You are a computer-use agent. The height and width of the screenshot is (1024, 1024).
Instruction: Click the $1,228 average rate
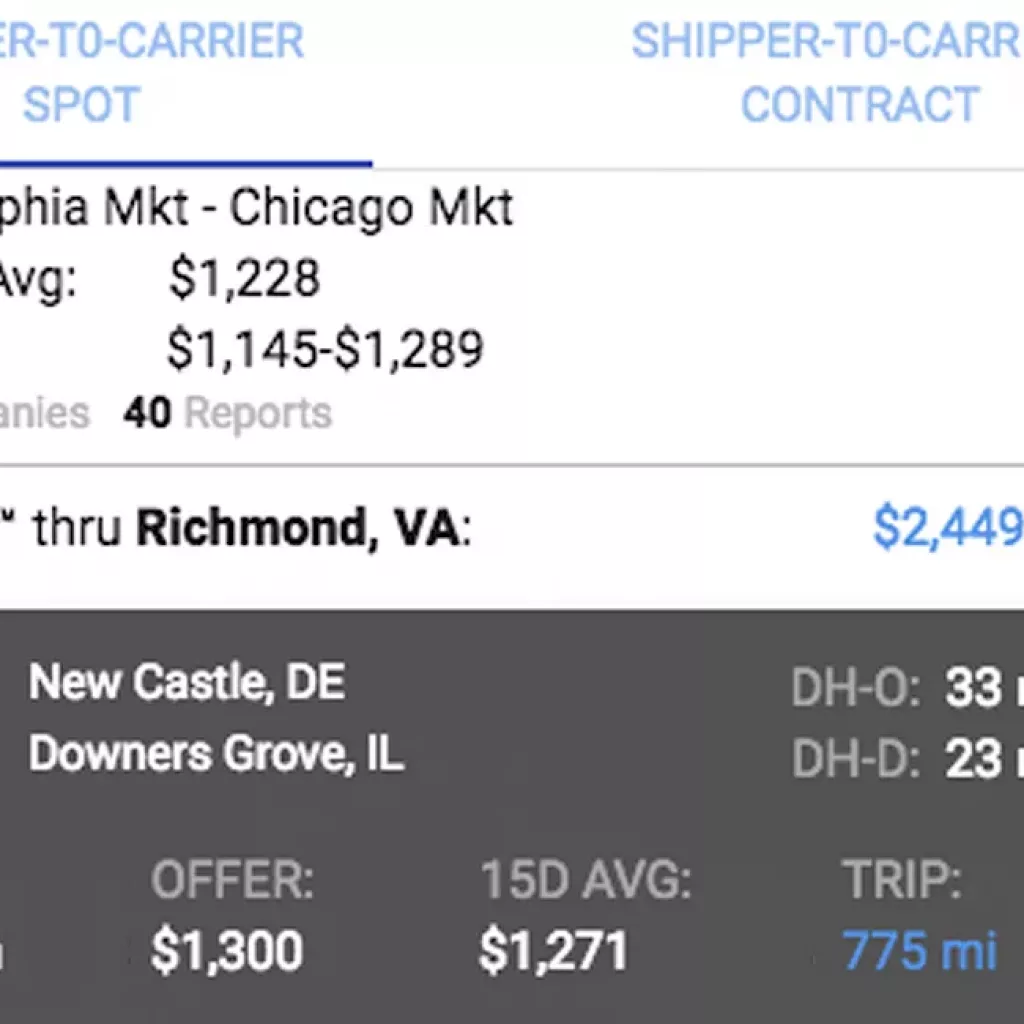244,278
